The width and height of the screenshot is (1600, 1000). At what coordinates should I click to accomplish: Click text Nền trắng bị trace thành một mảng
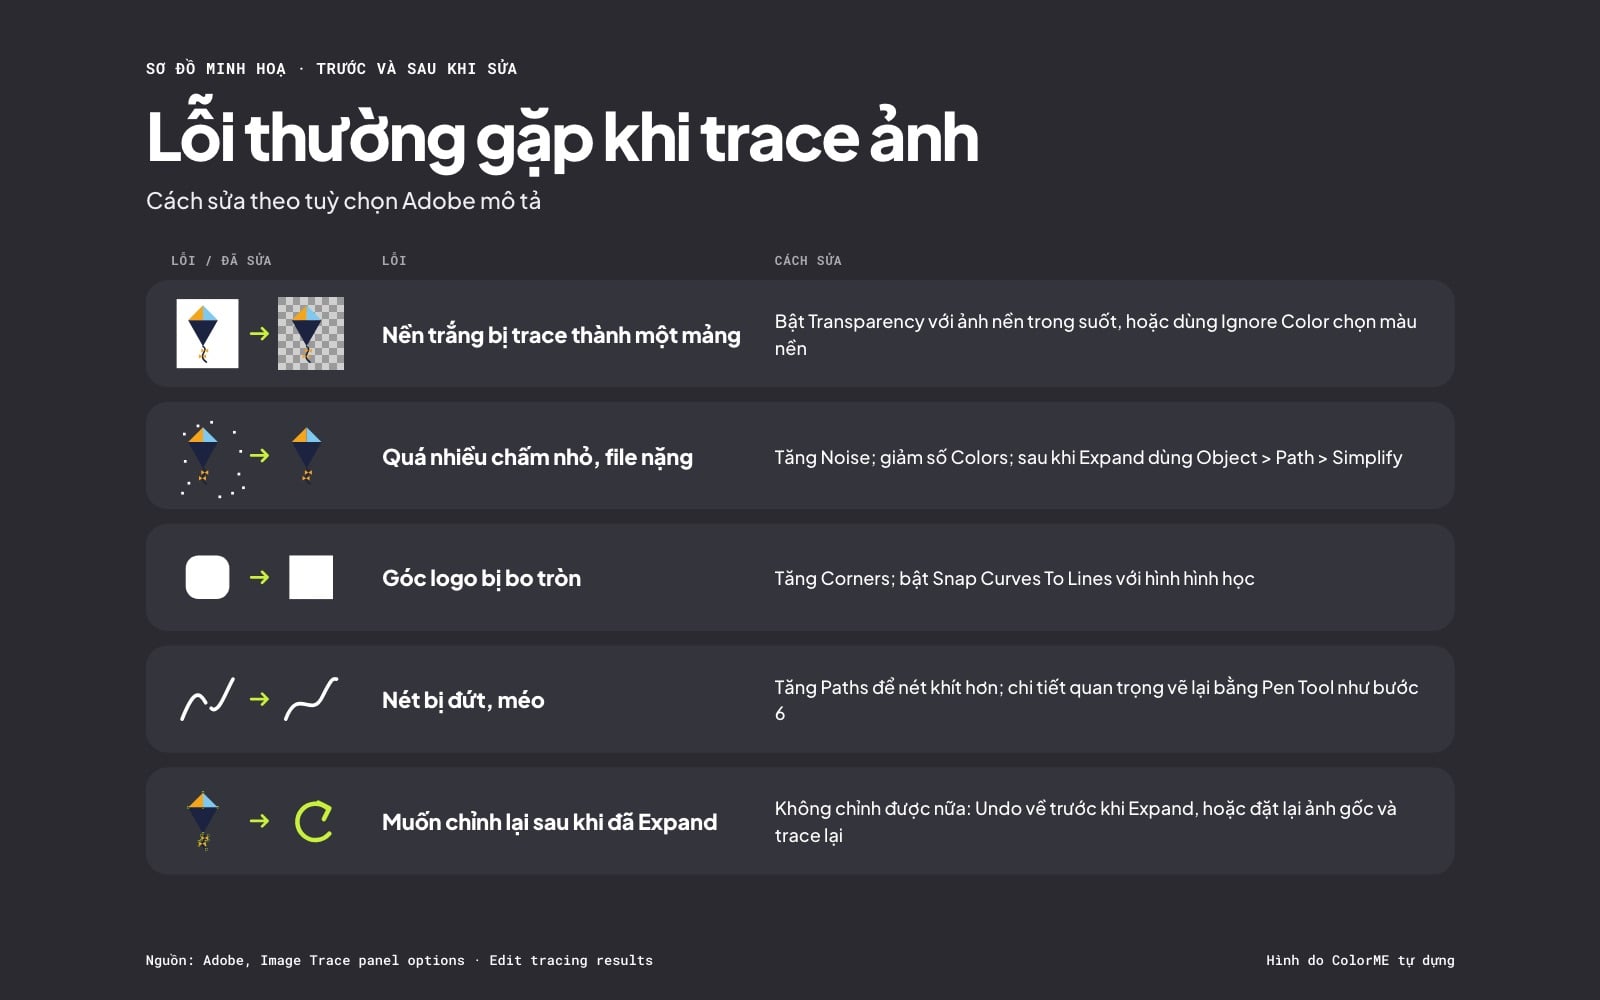point(561,335)
